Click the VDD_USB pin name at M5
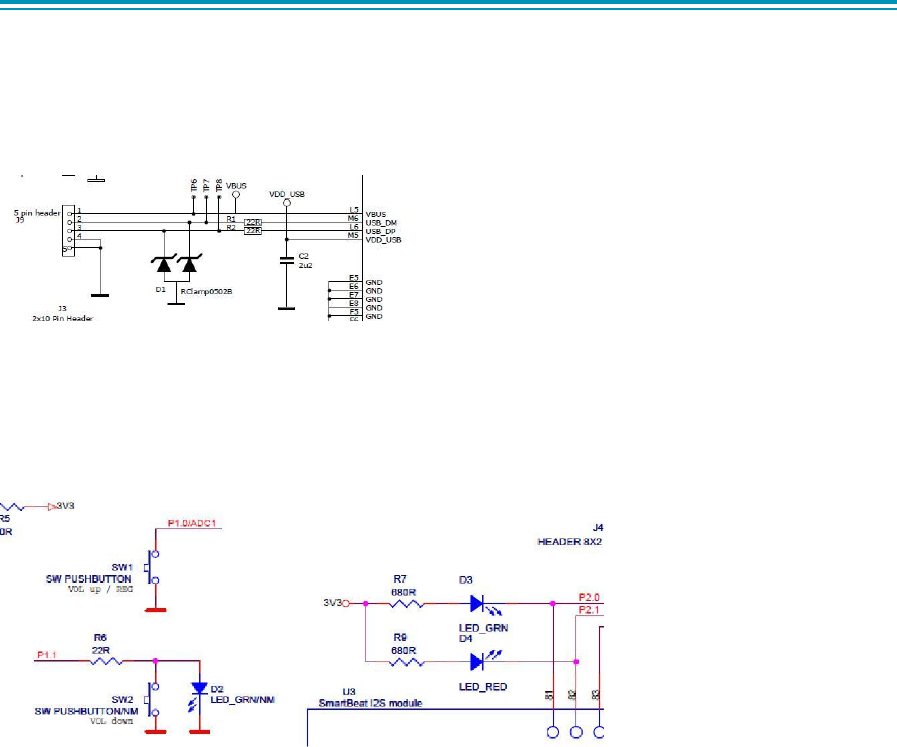Viewport: 897px width, 747px height. click(x=383, y=240)
